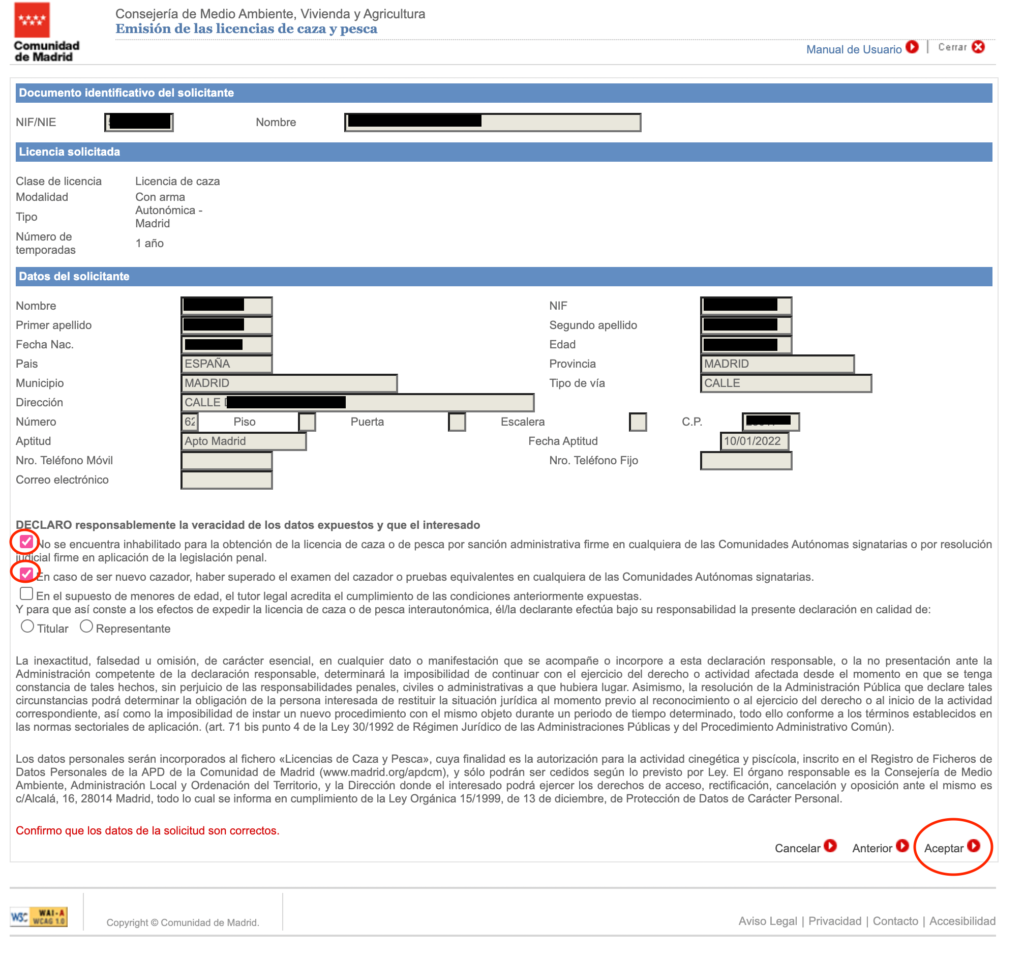The height and width of the screenshot is (956, 1024).
Task: Click the red 'Confirmo que los datos' confirmation text
Action: click(148, 831)
